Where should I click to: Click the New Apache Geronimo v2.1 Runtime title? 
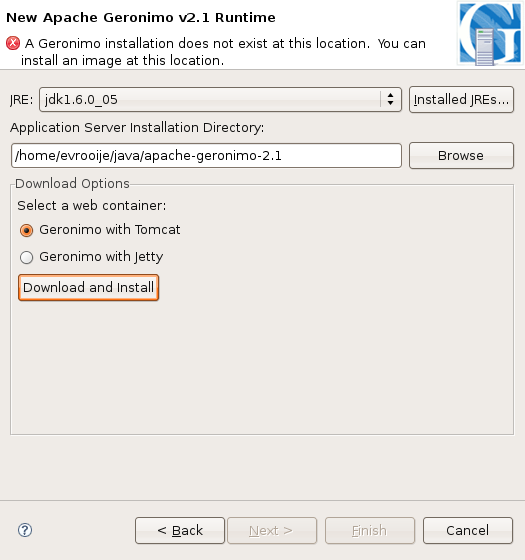point(141,18)
